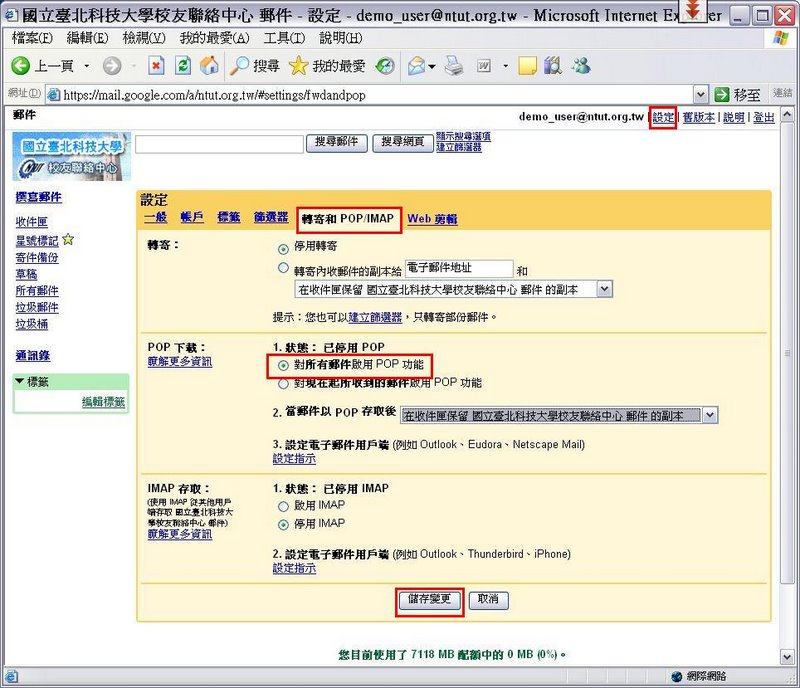Click the green 移至 go arrow icon
Viewport: 800px width, 688px height.
pos(721,94)
